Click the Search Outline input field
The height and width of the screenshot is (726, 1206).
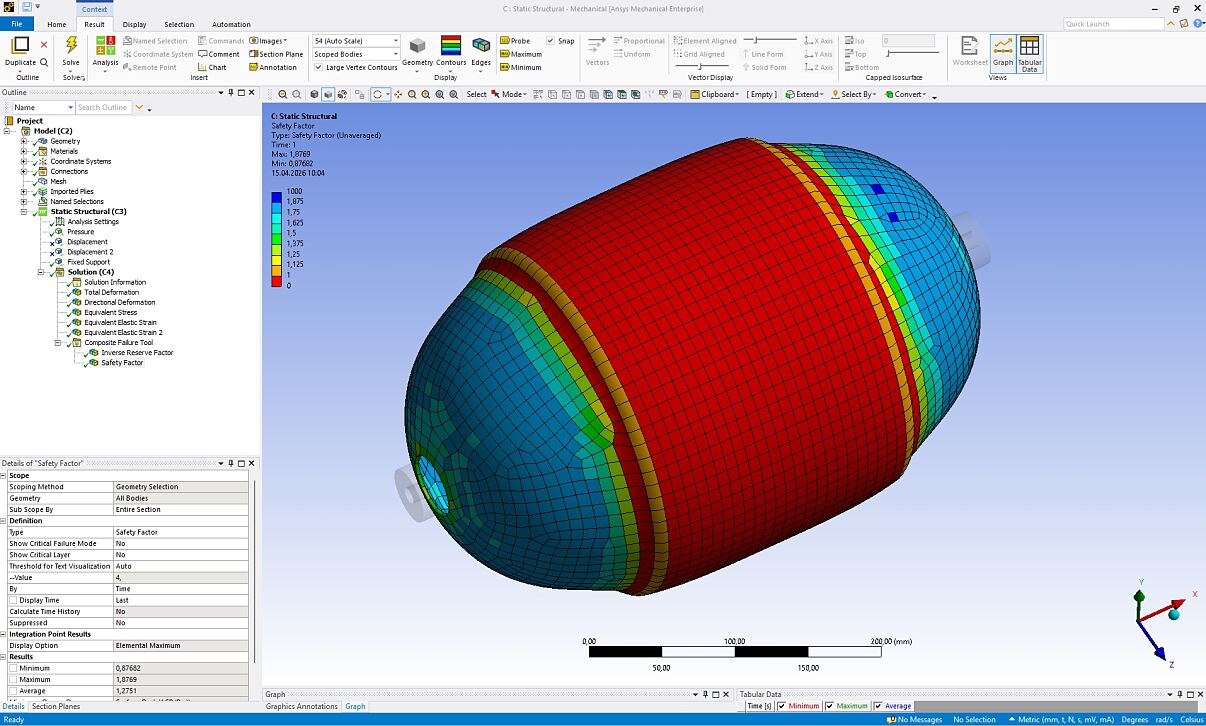[103, 107]
